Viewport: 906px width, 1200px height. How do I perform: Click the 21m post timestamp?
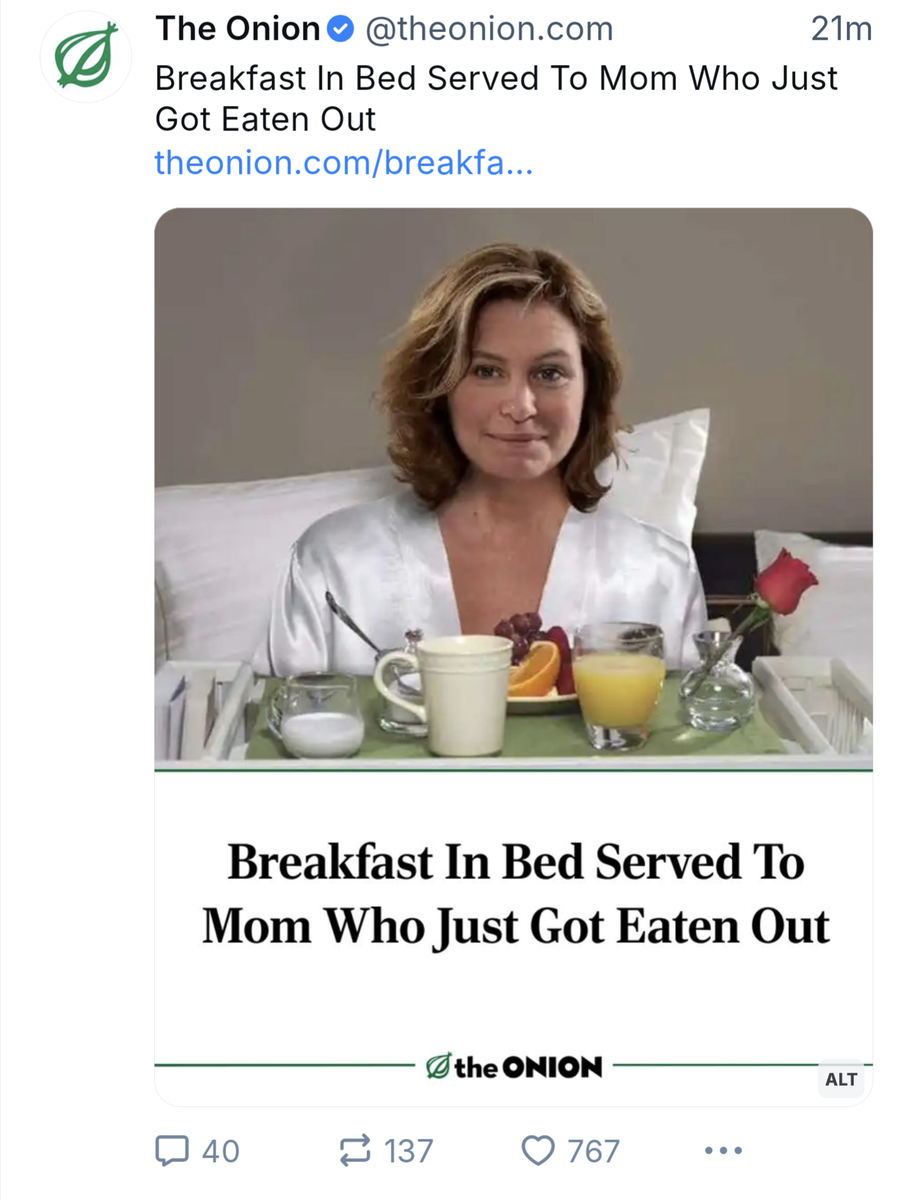click(841, 31)
